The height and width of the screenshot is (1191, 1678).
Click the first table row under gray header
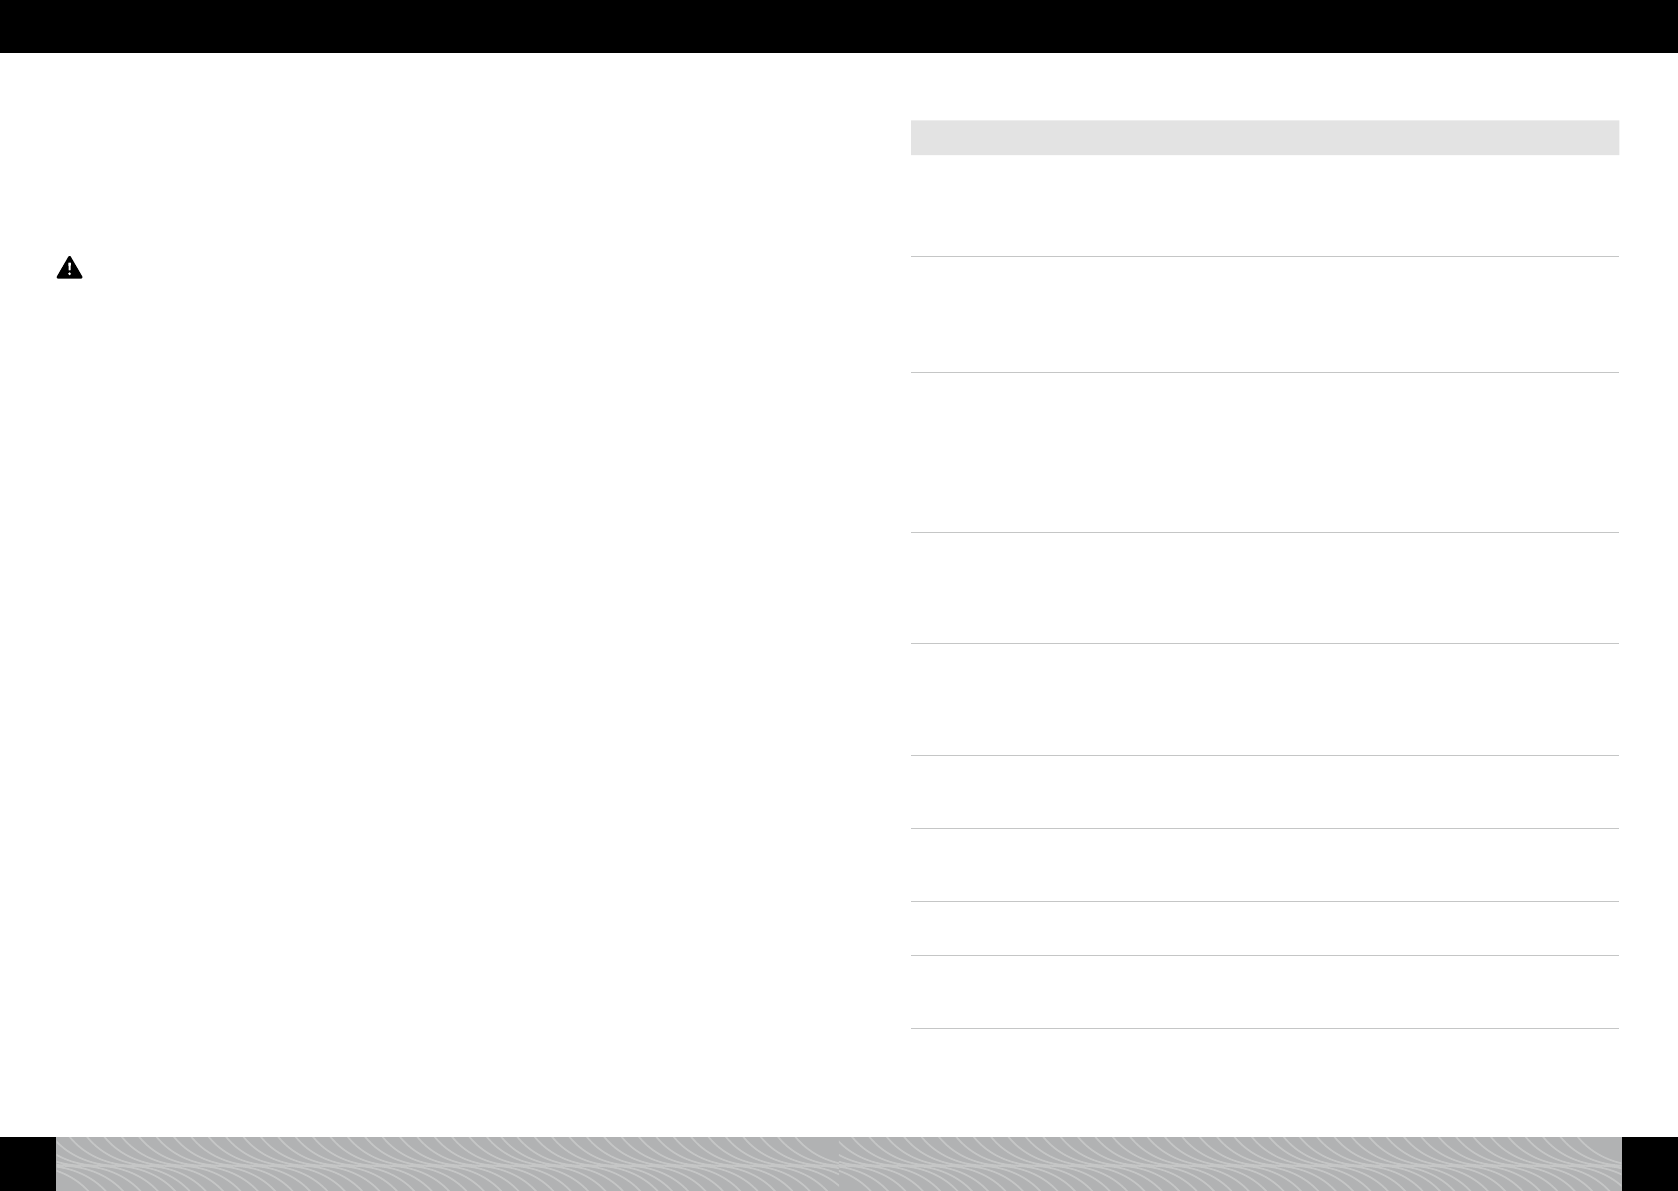click(1264, 206)
